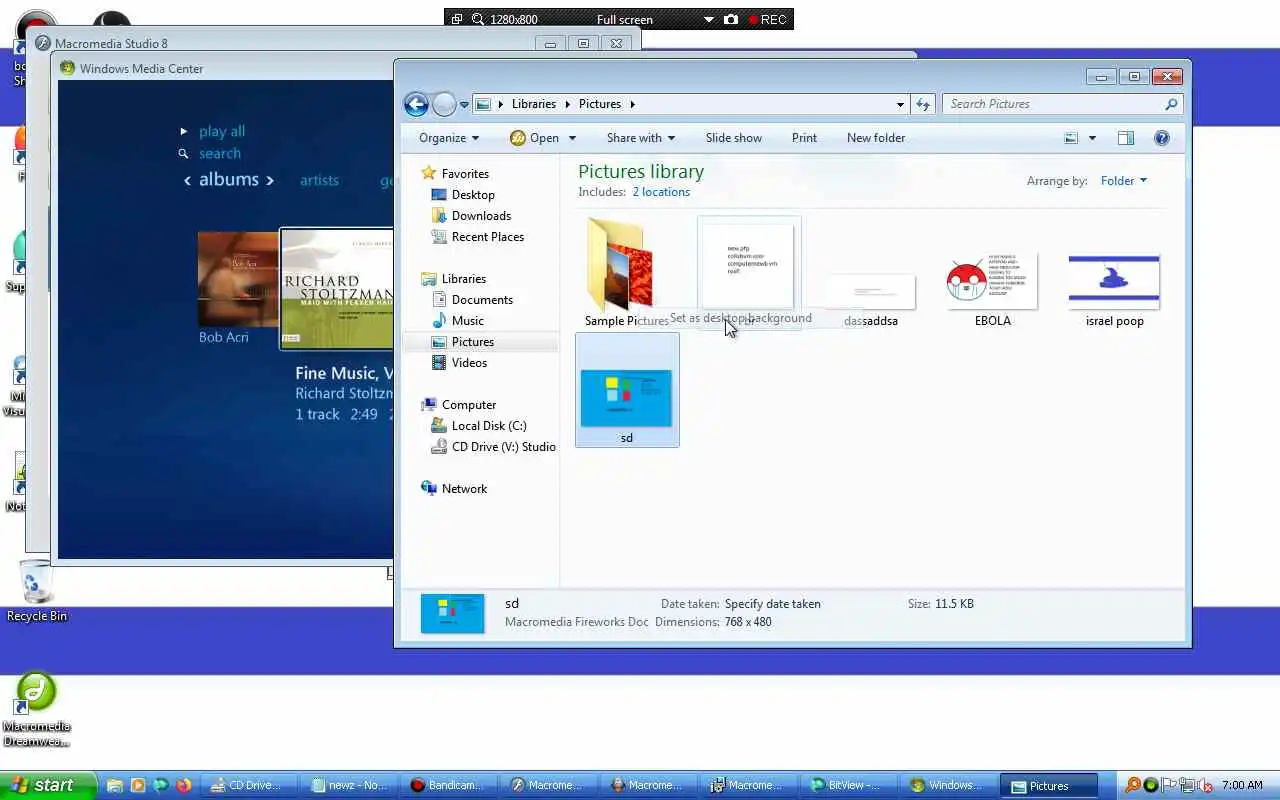Select the Bob Acri album cover
1280x800 pixels.
[238, 279]
